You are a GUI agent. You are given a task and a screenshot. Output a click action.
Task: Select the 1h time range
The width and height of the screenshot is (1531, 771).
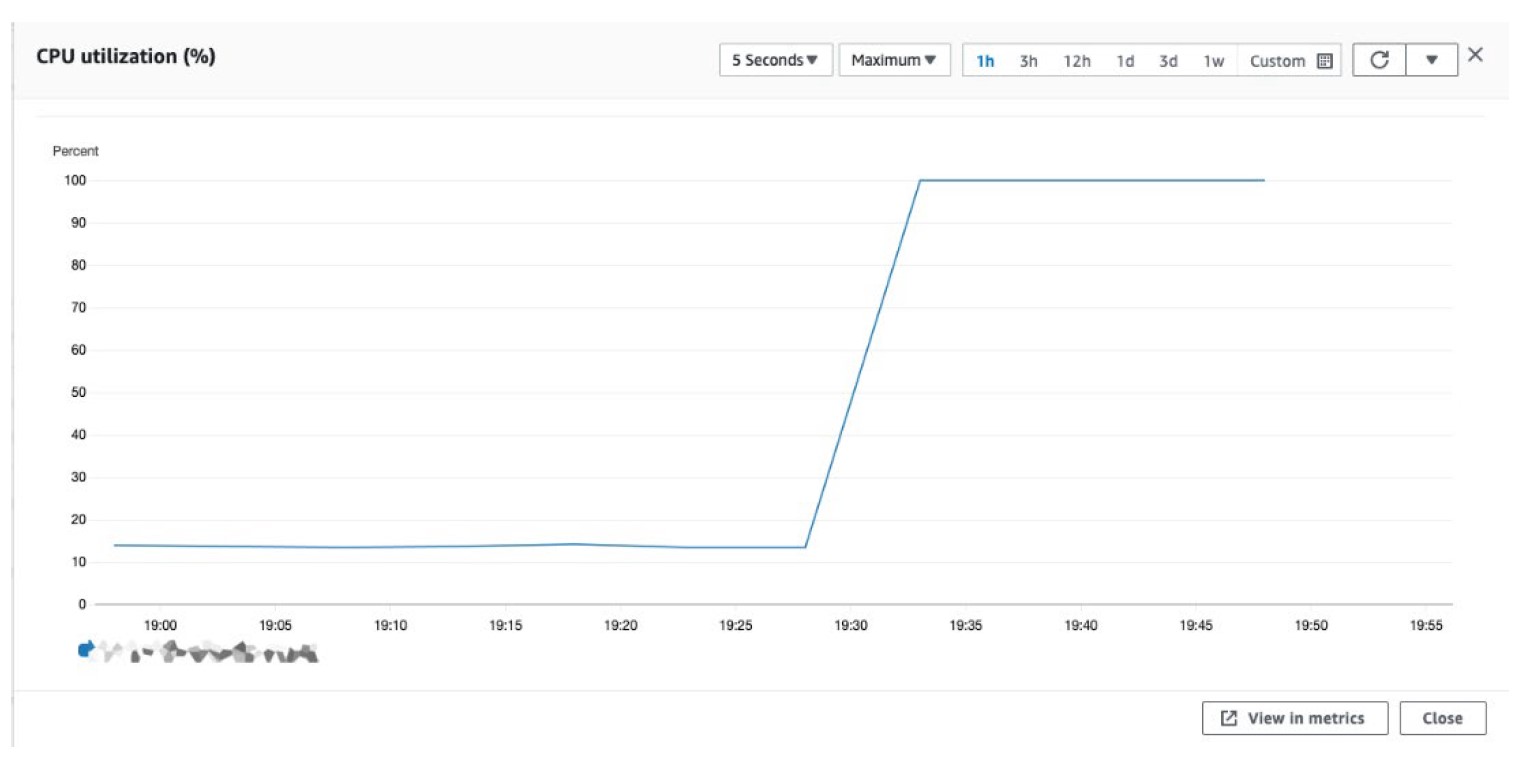coord(985,61)
